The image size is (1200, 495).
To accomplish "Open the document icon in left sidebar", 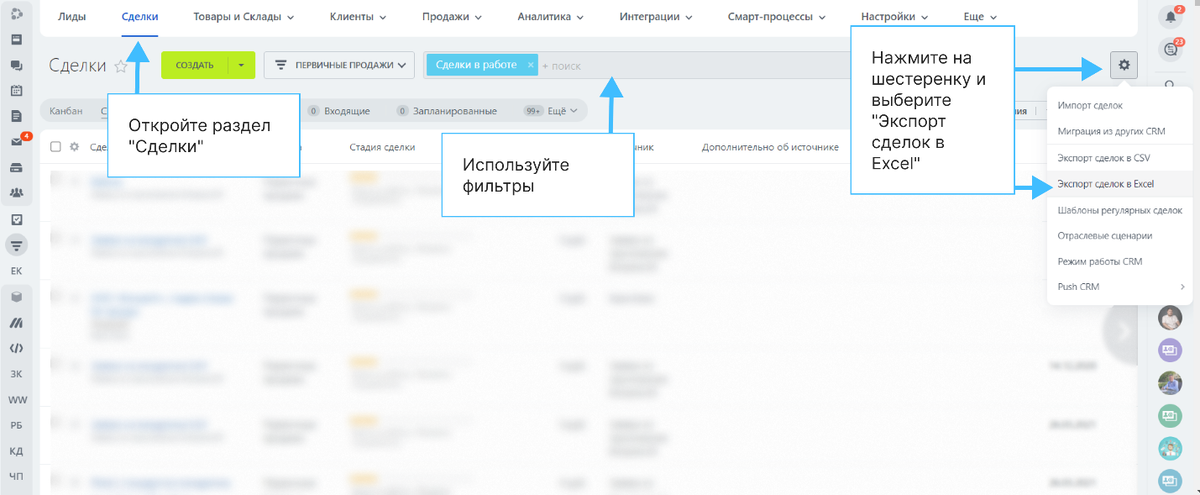I will pos(17,116).
